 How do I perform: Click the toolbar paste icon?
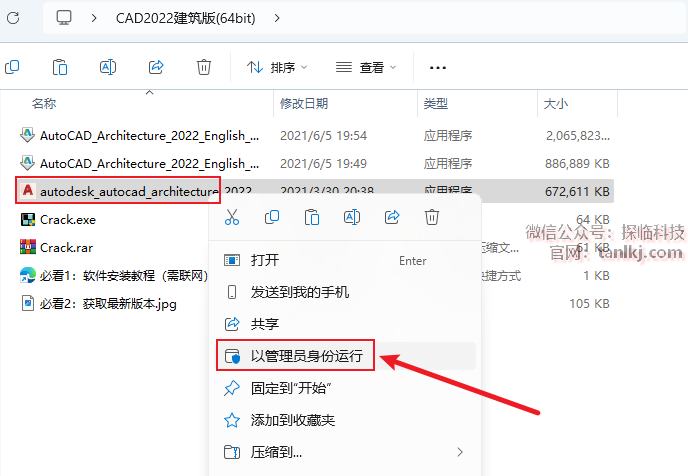60,68
